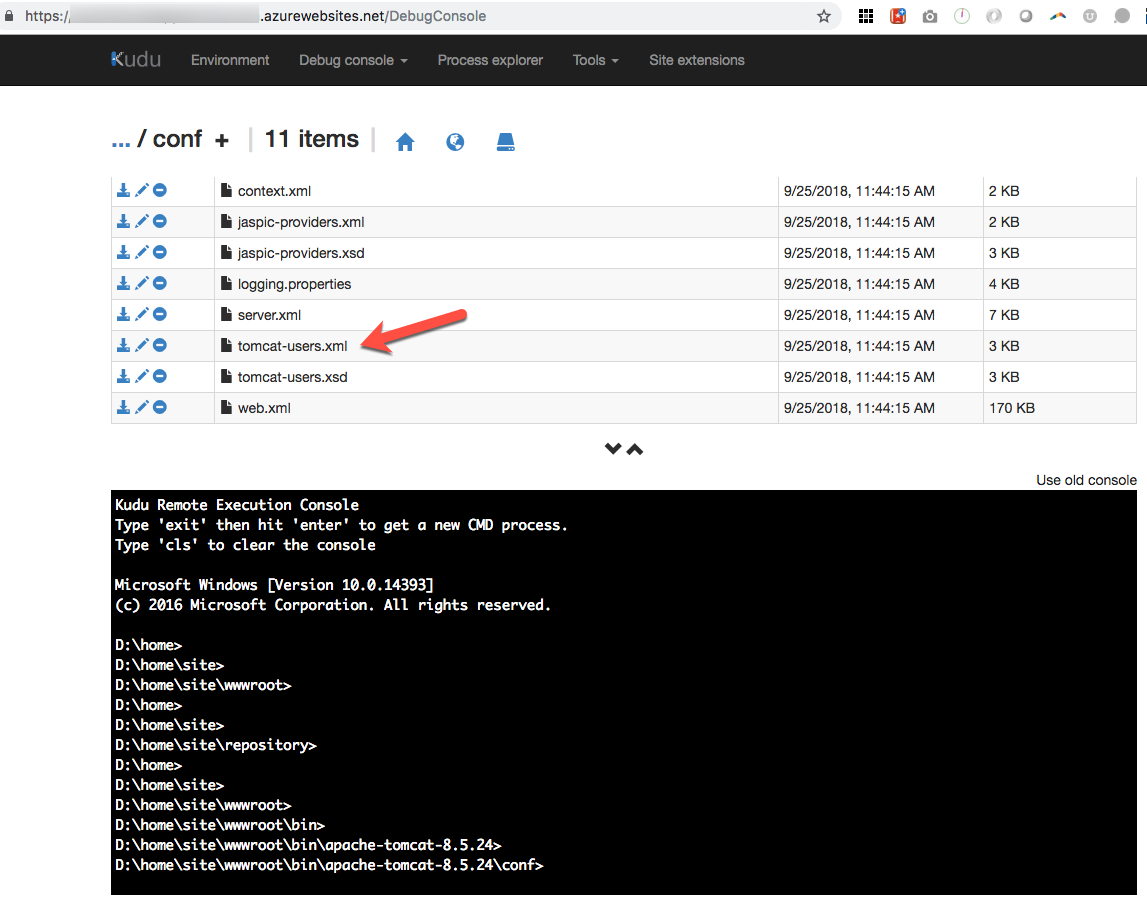Image resolution: width=1147 pixels, height=905 pixels.
Task: Go to home directory icon
Action: pyautogui.click(x=405, y=142)
